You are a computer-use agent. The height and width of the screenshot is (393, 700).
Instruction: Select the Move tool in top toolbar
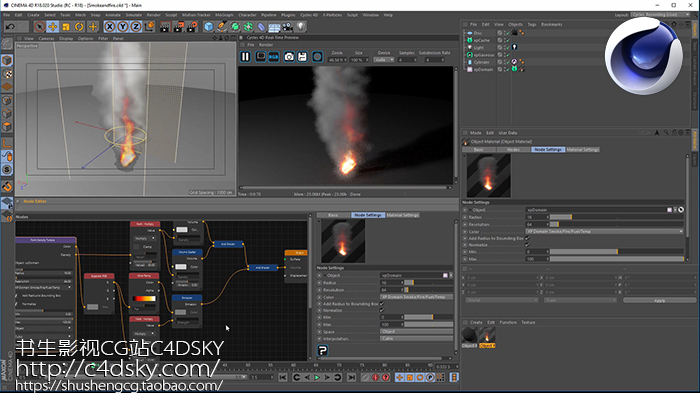click(53, 27)
